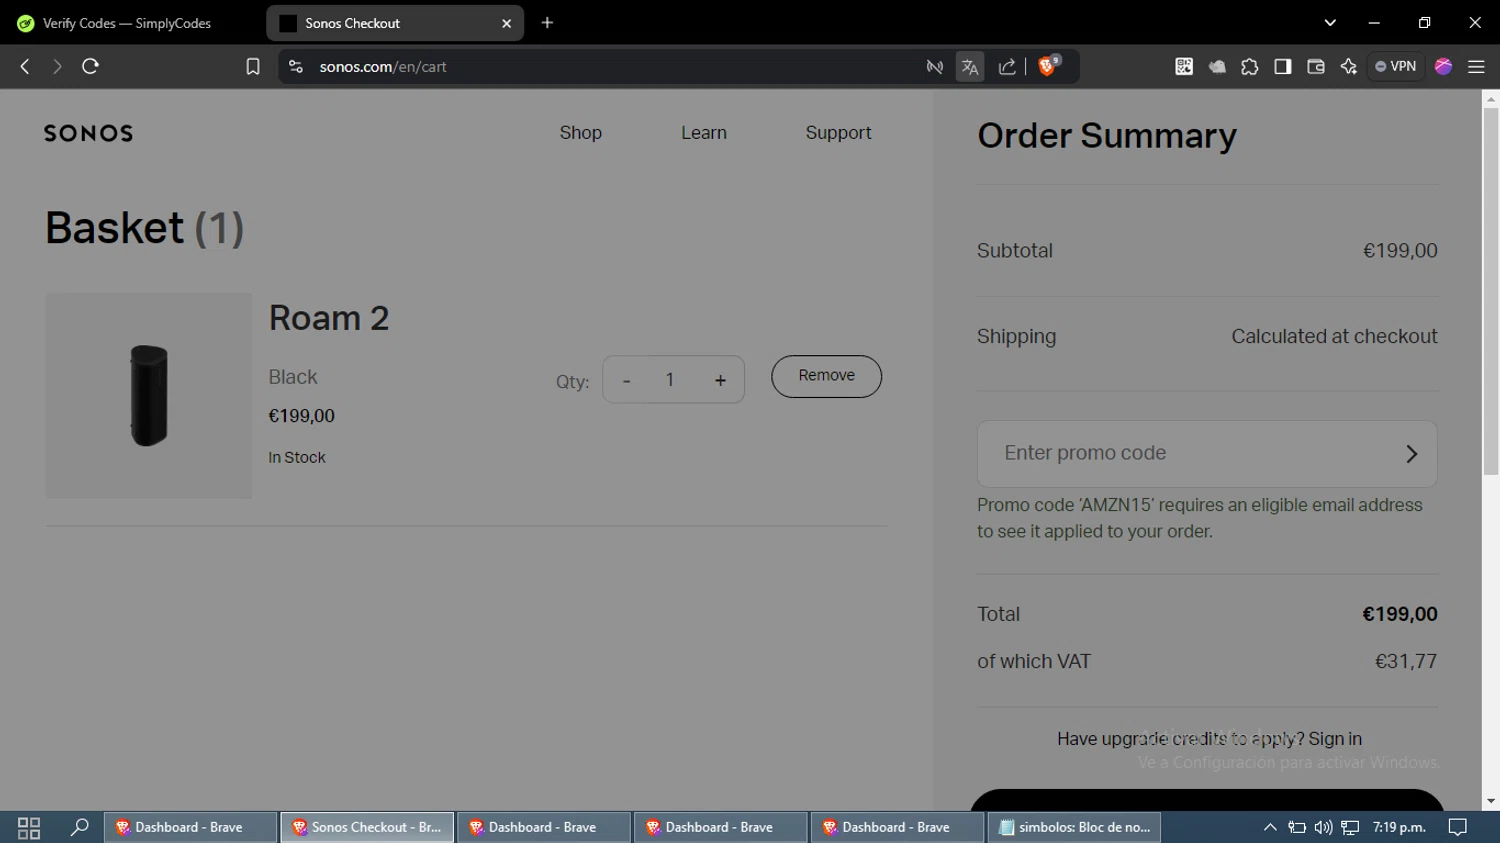Image resolution: width=1500 pixels, height=843 pixels.
Task: Open the Roam 2 product title
Action: click(329, 318)
